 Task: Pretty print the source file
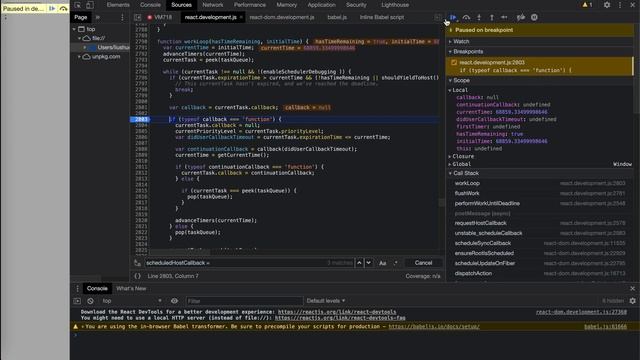(138, 276)
